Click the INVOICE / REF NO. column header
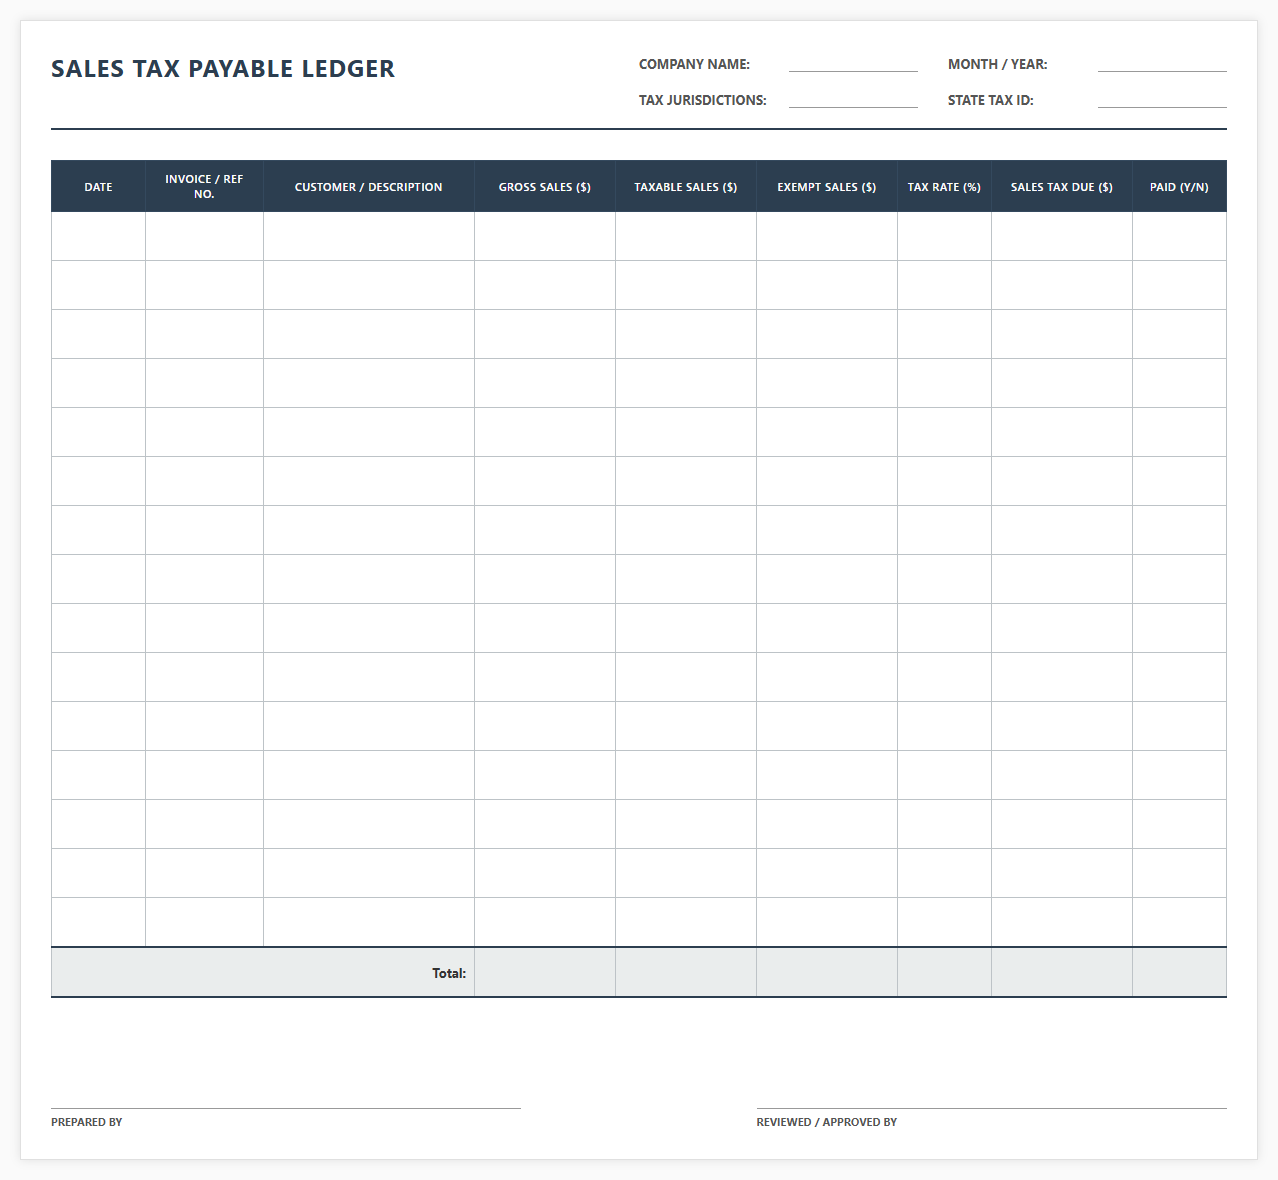1278x1180 pixels. click(204, 186)
